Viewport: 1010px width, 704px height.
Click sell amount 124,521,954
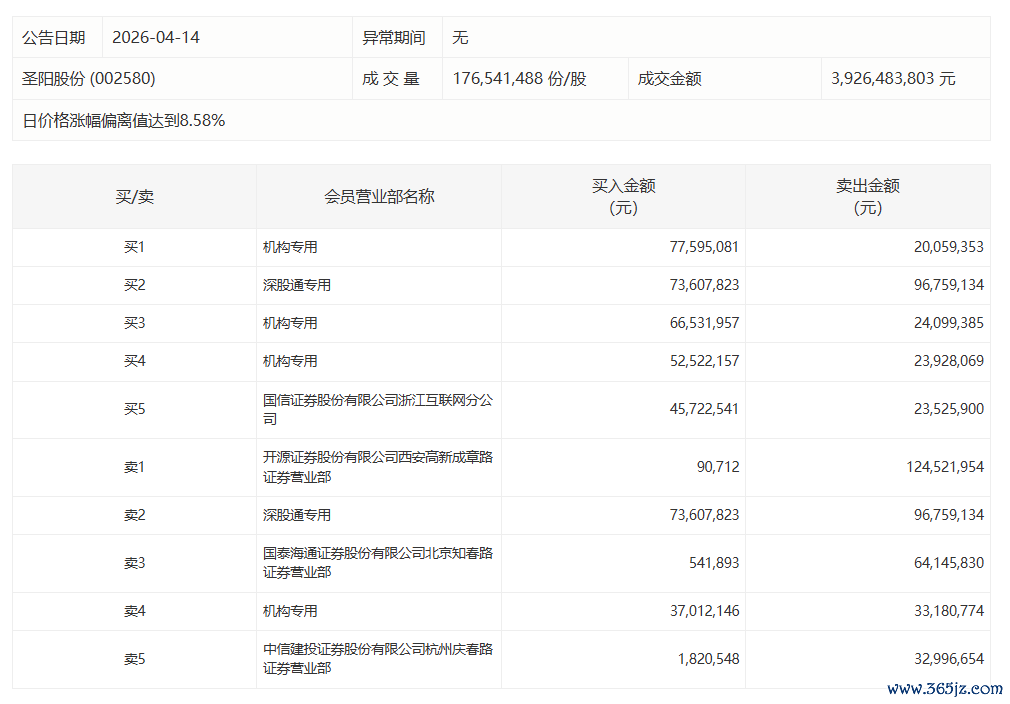coord(945,467)
